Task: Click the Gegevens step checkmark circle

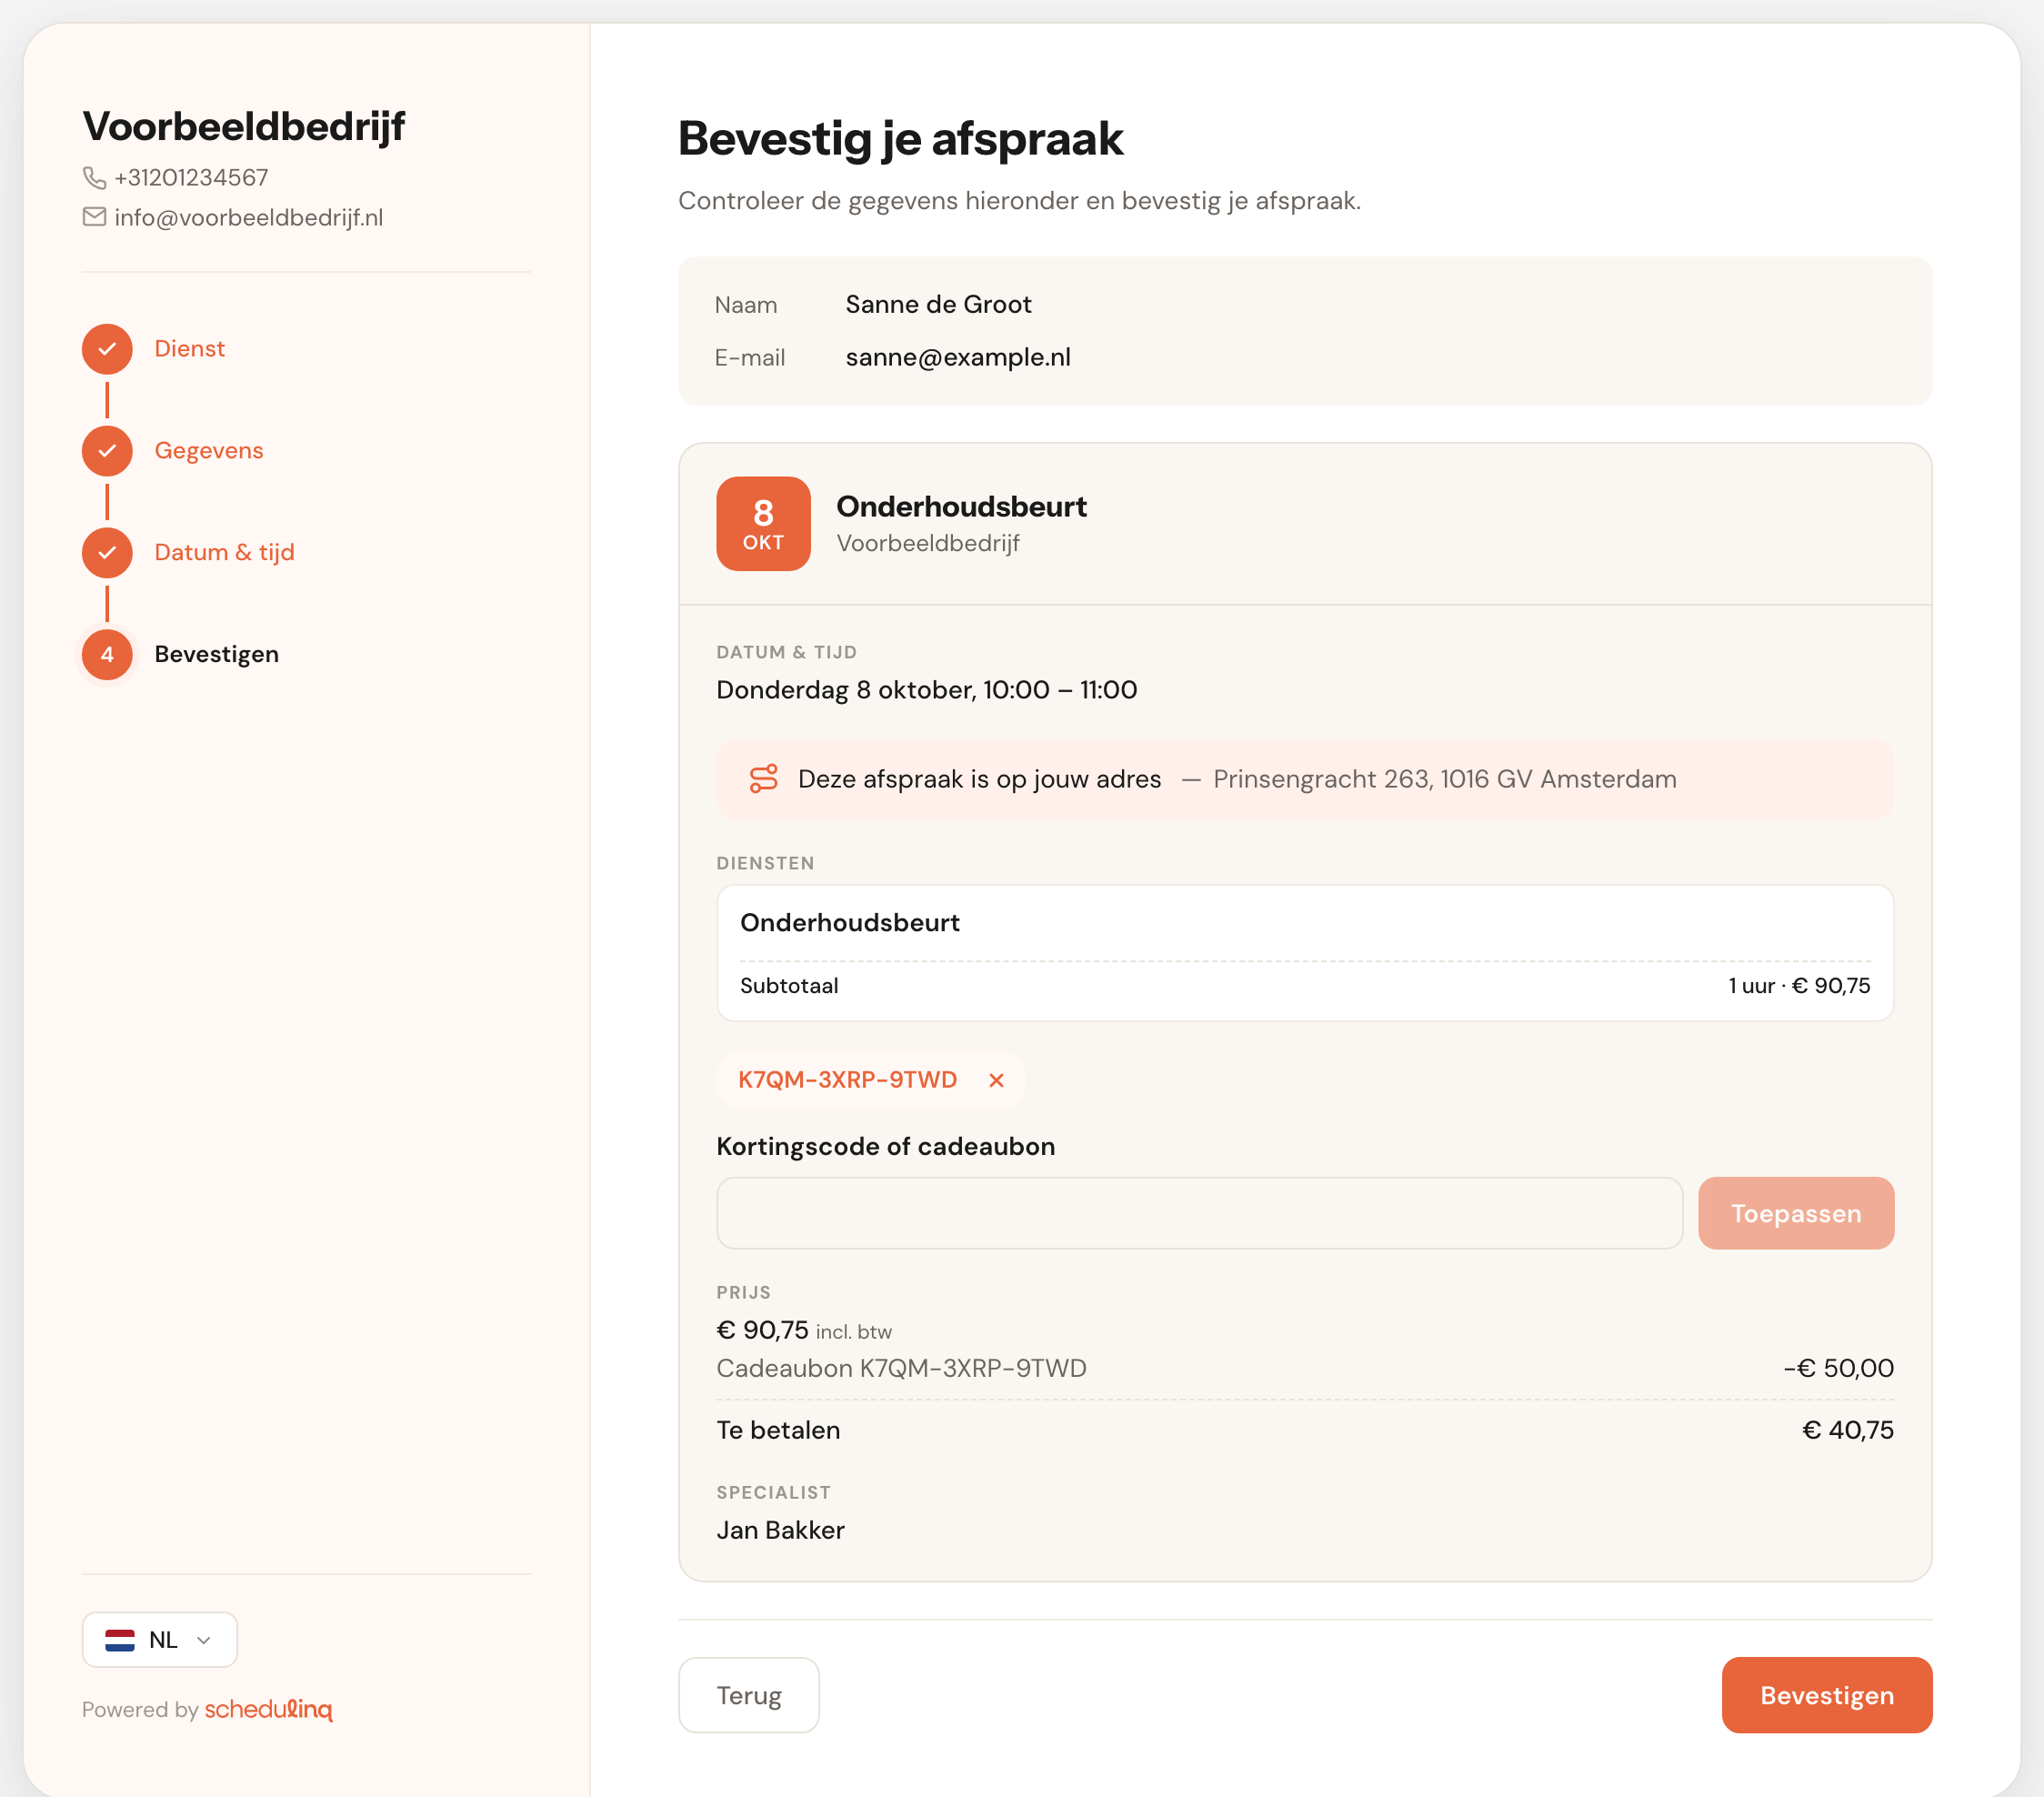Action: click(107, 451)
